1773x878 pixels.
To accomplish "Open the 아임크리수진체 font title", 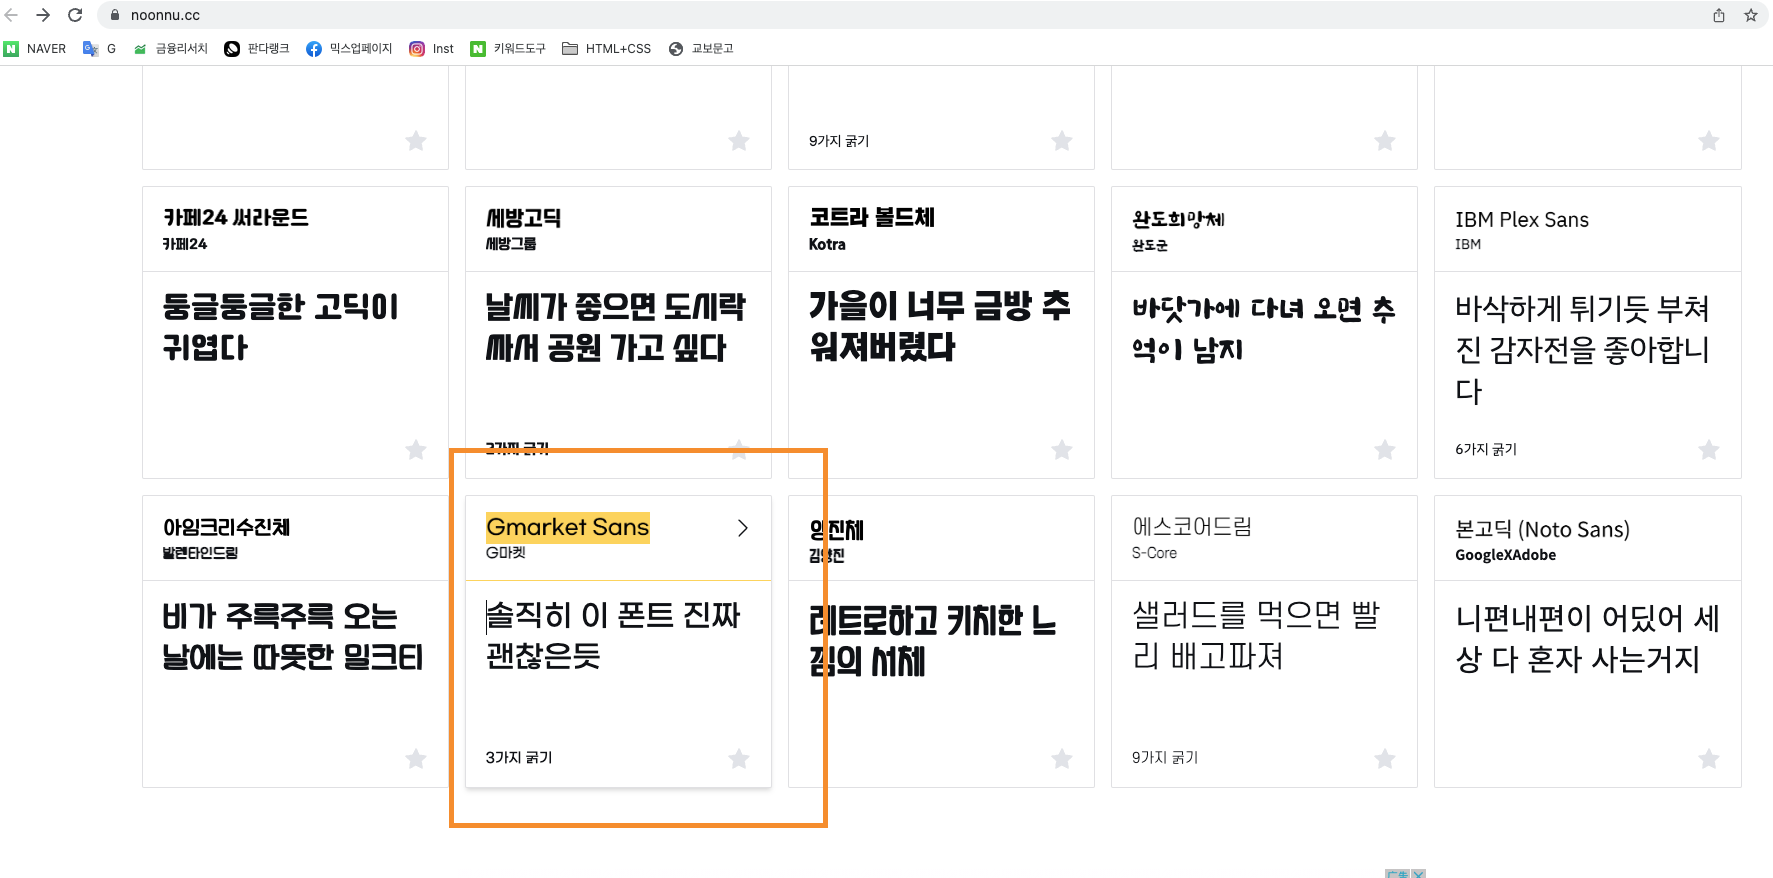I will (x=227, y=527).
